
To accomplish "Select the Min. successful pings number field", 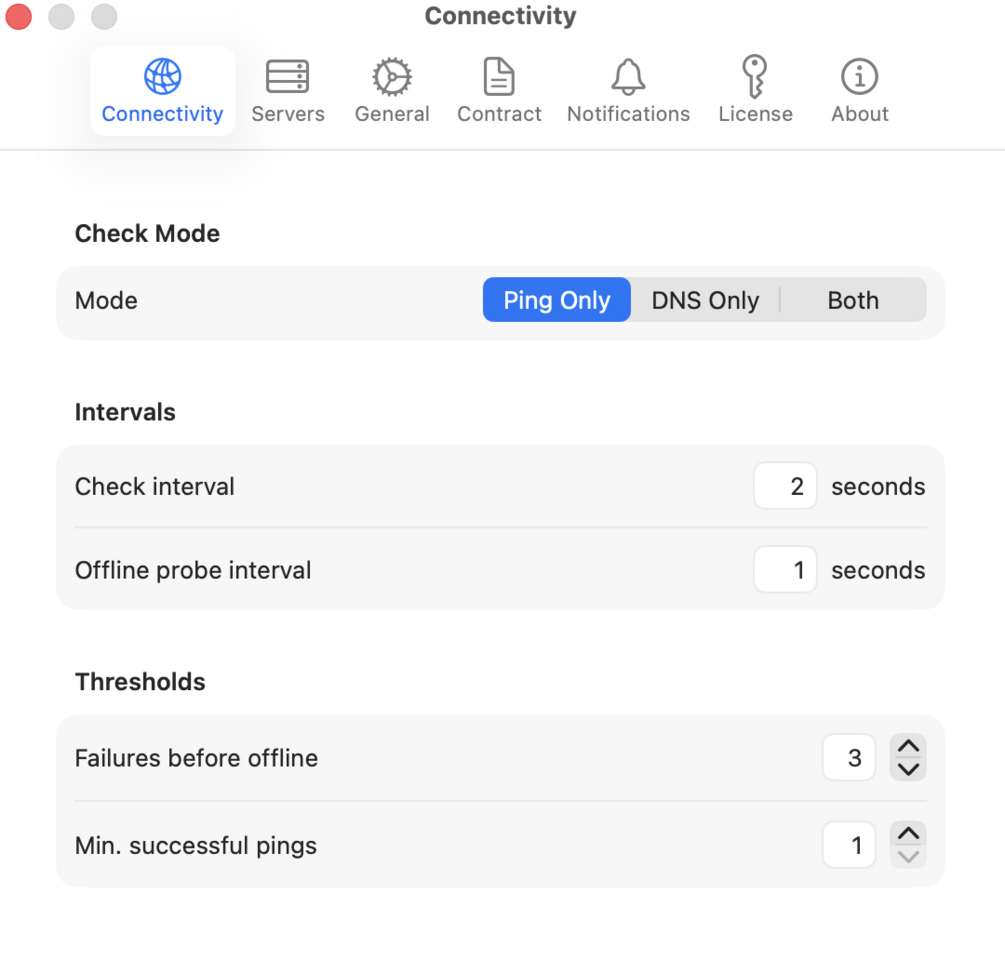I will tap(849, 846).
